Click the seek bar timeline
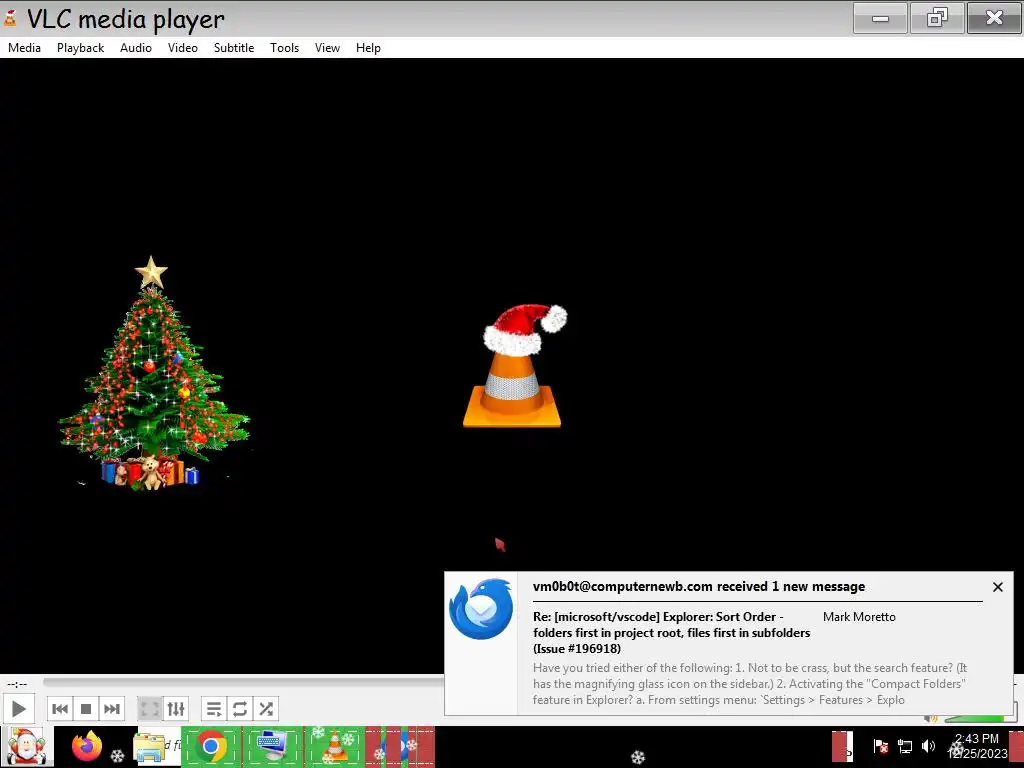 (243, 682)
